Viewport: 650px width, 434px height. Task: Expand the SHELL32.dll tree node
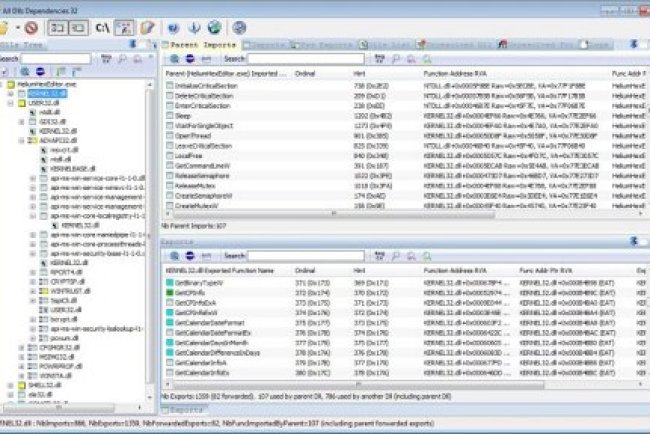(10, 385)
